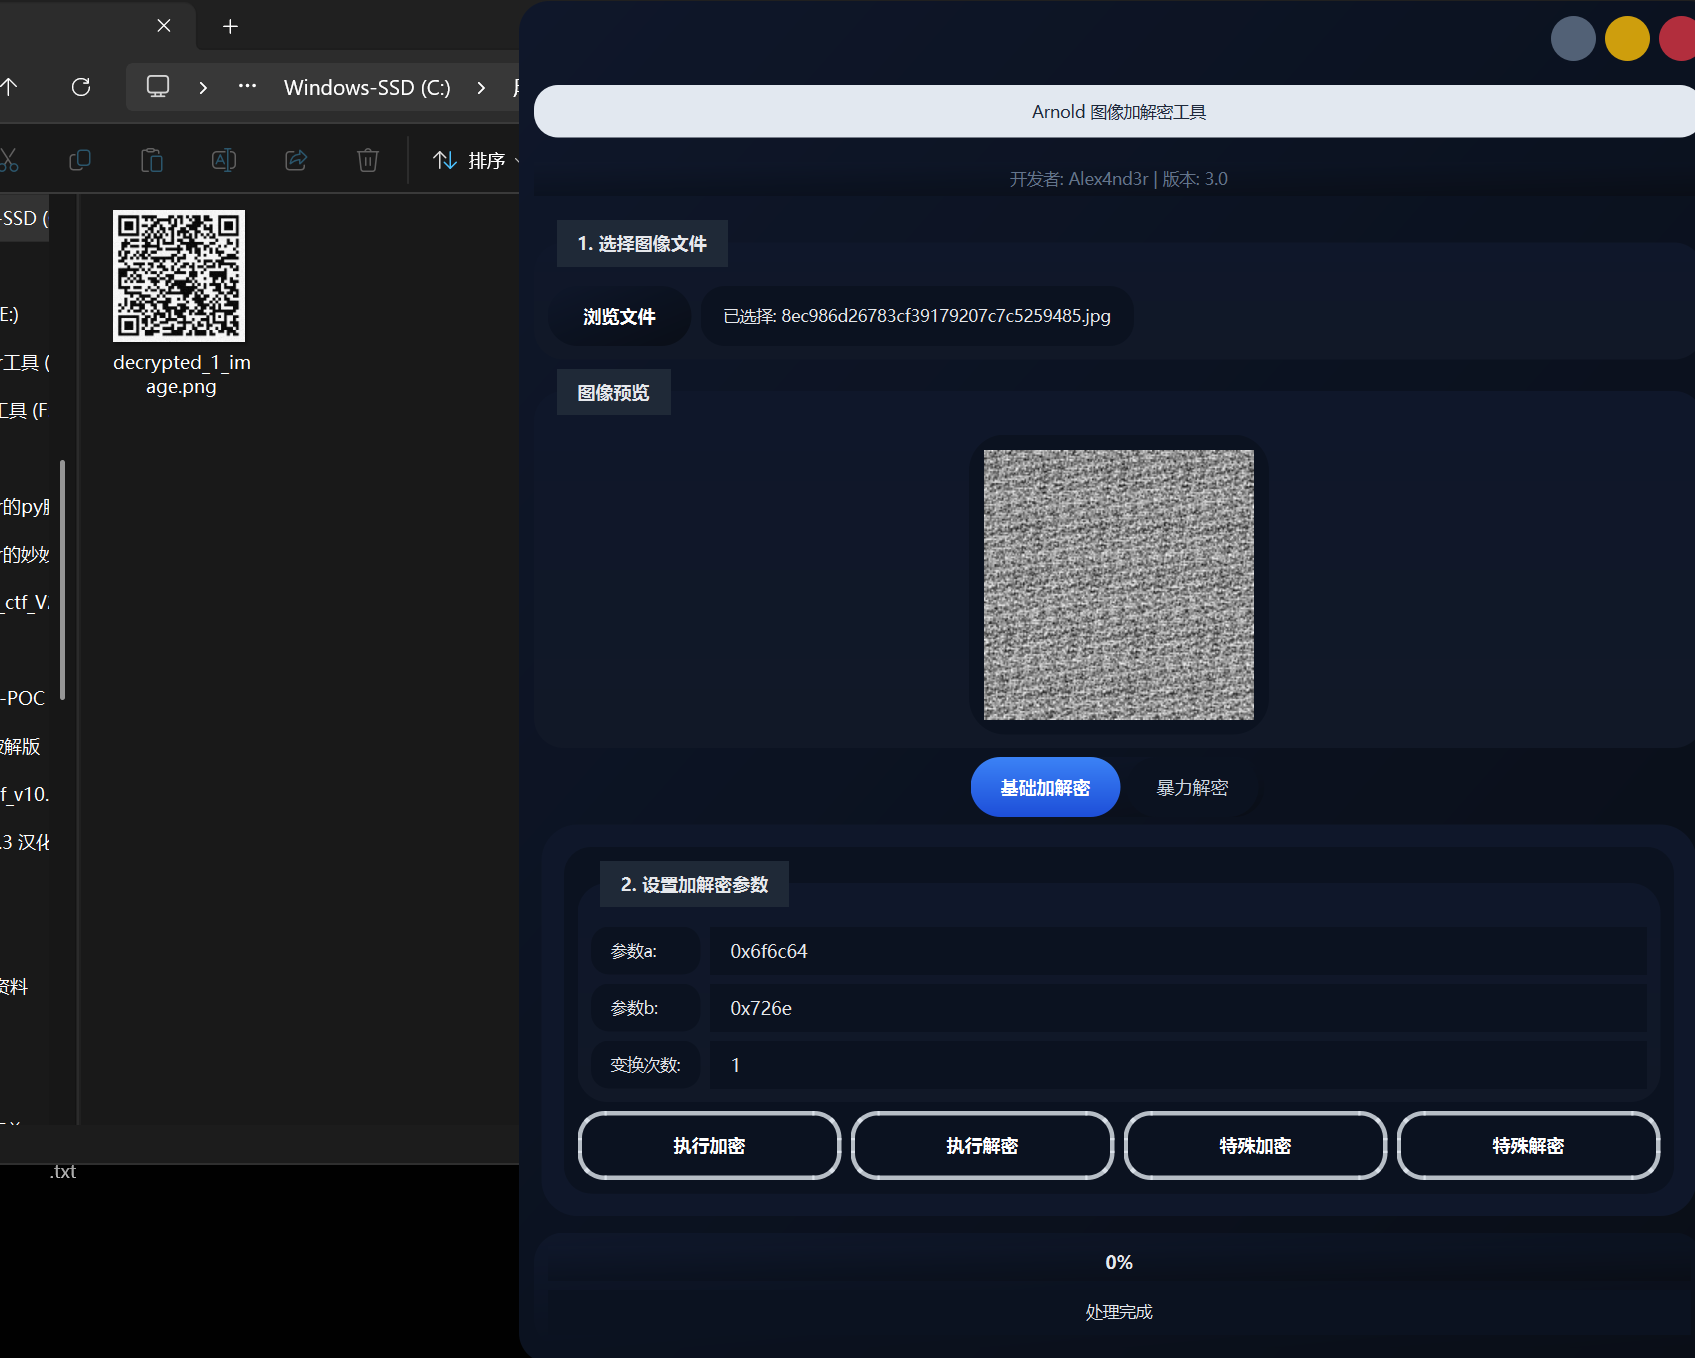Click the 执行加密 button
This screenshot has height=1358, width=1695.
[x=709, y=1145]
